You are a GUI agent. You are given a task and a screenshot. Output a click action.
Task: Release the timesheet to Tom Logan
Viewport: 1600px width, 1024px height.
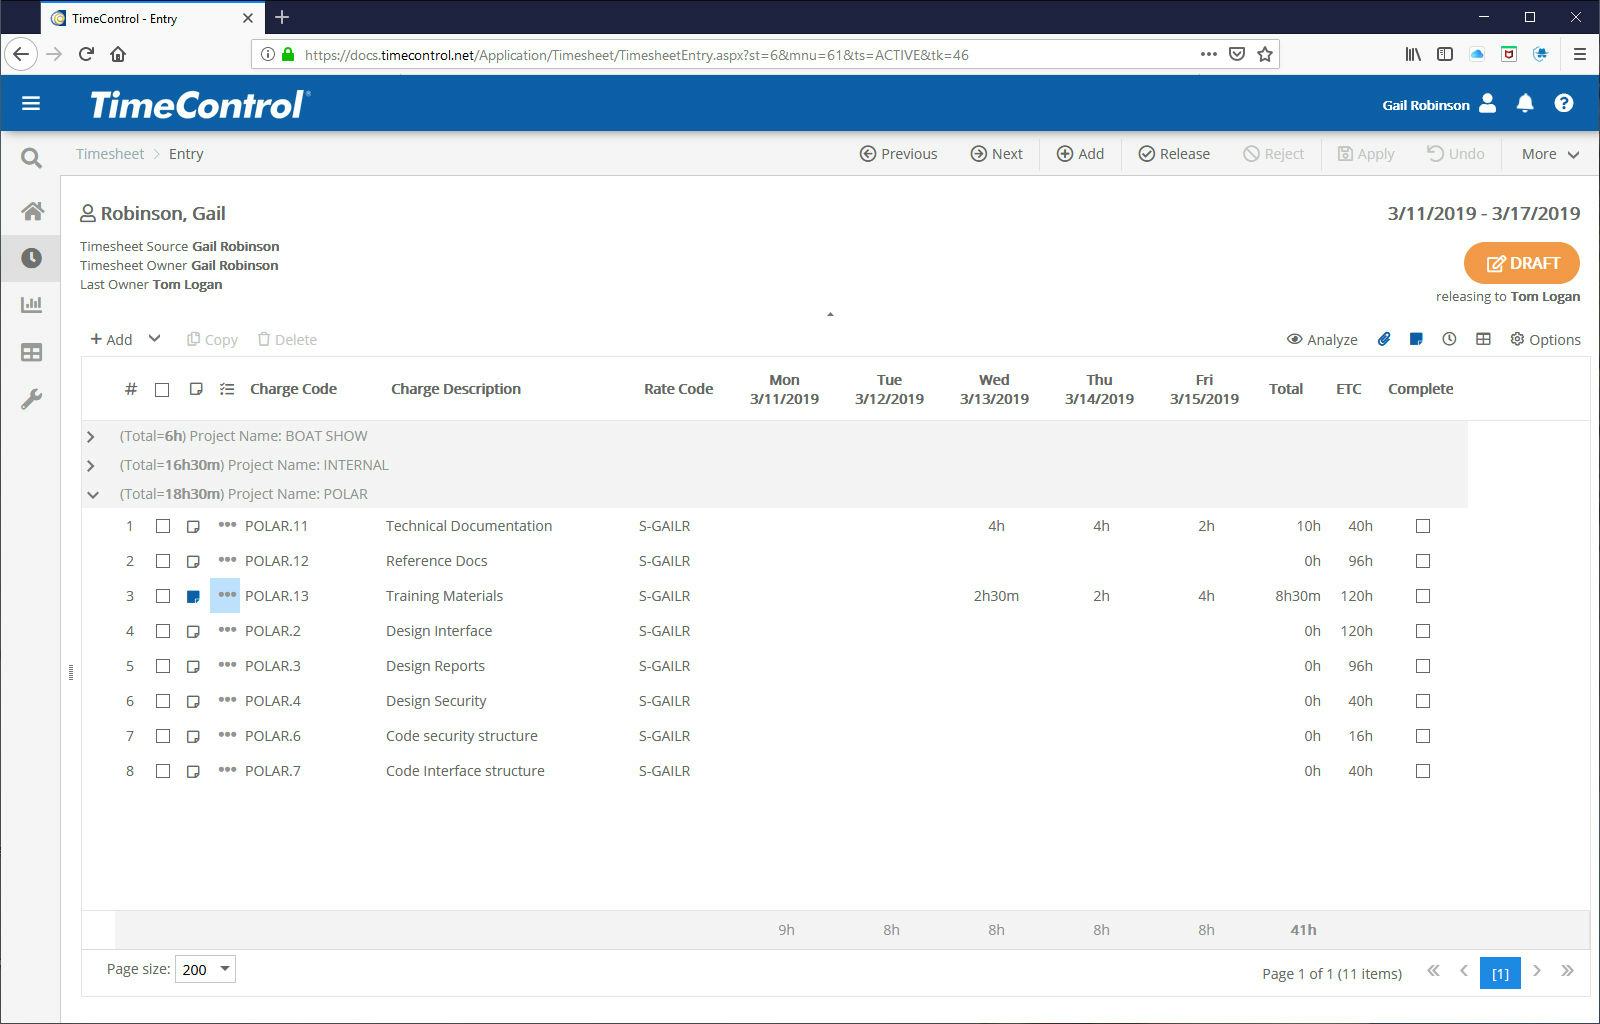(x=1174, y=153)
